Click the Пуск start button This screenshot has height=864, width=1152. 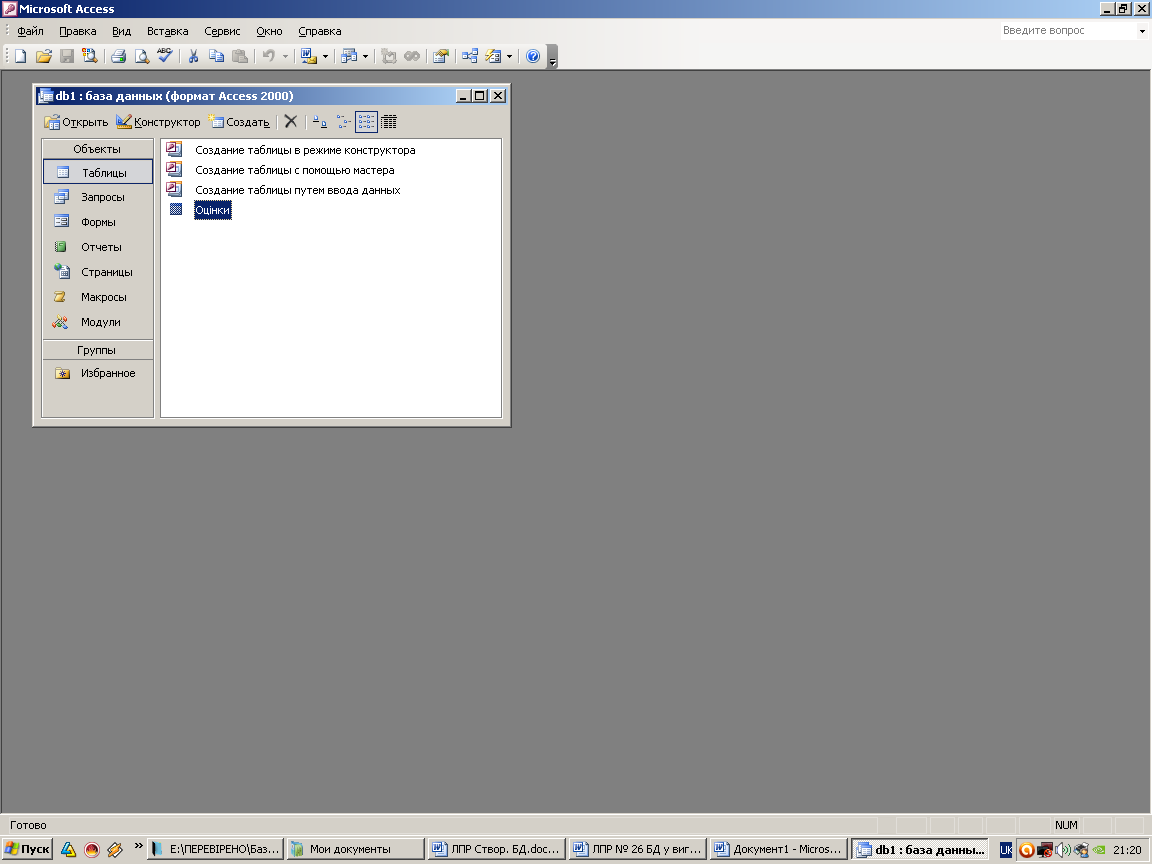click(x=28, y=849)
